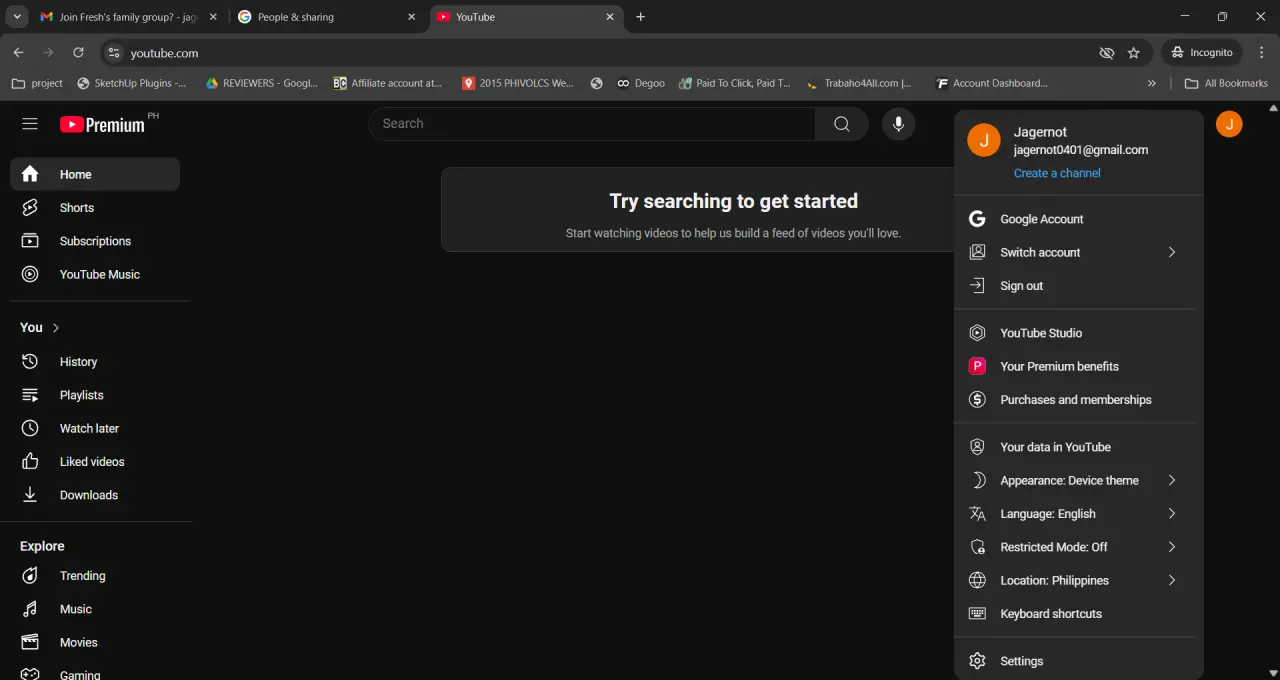Screen dimensions: 1280x680
Task: Bookmark this page with the star
Action: coord(1133,53)
